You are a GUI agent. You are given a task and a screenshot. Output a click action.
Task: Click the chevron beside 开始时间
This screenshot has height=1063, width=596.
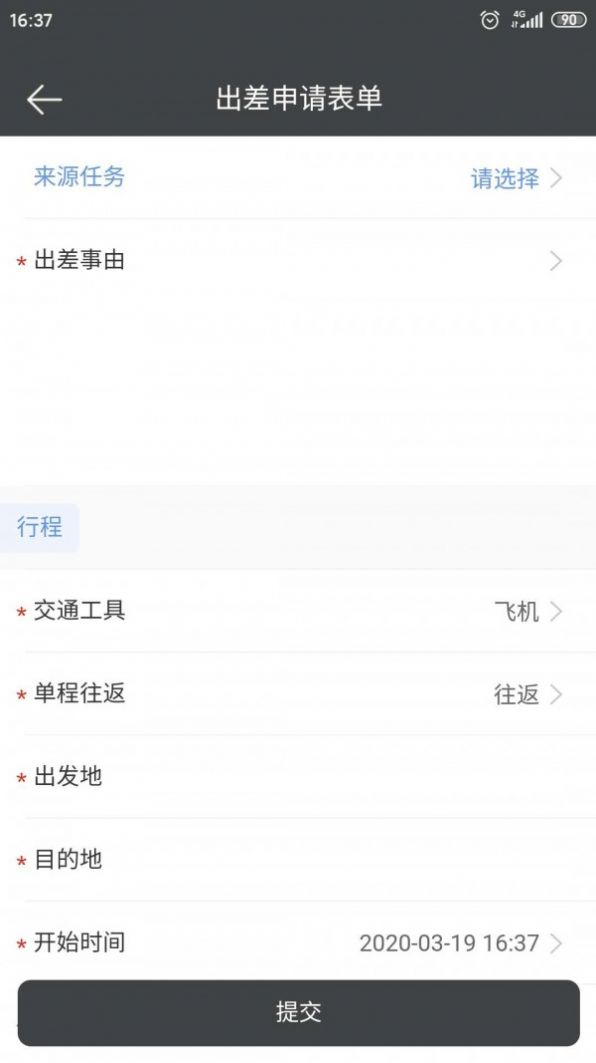(x=557, y=941)
